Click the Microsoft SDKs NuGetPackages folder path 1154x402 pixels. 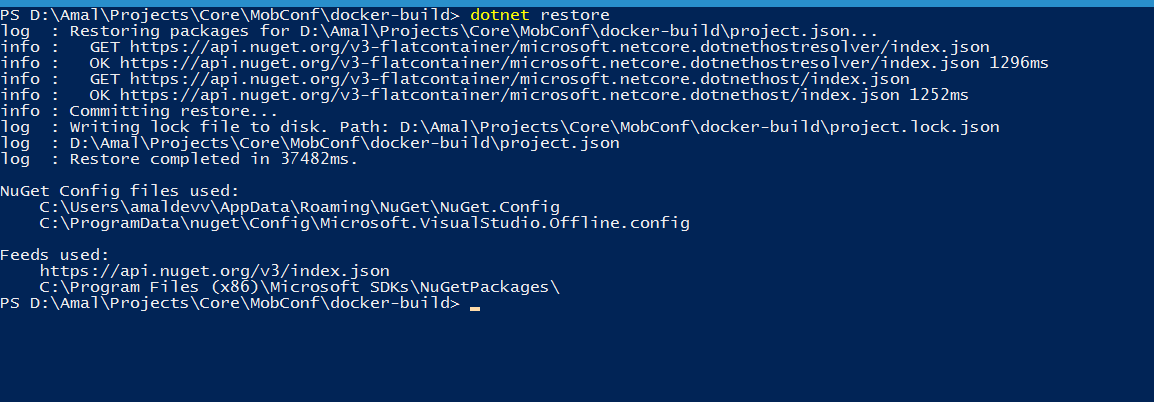pyautogui.click(x=299, y=287)
